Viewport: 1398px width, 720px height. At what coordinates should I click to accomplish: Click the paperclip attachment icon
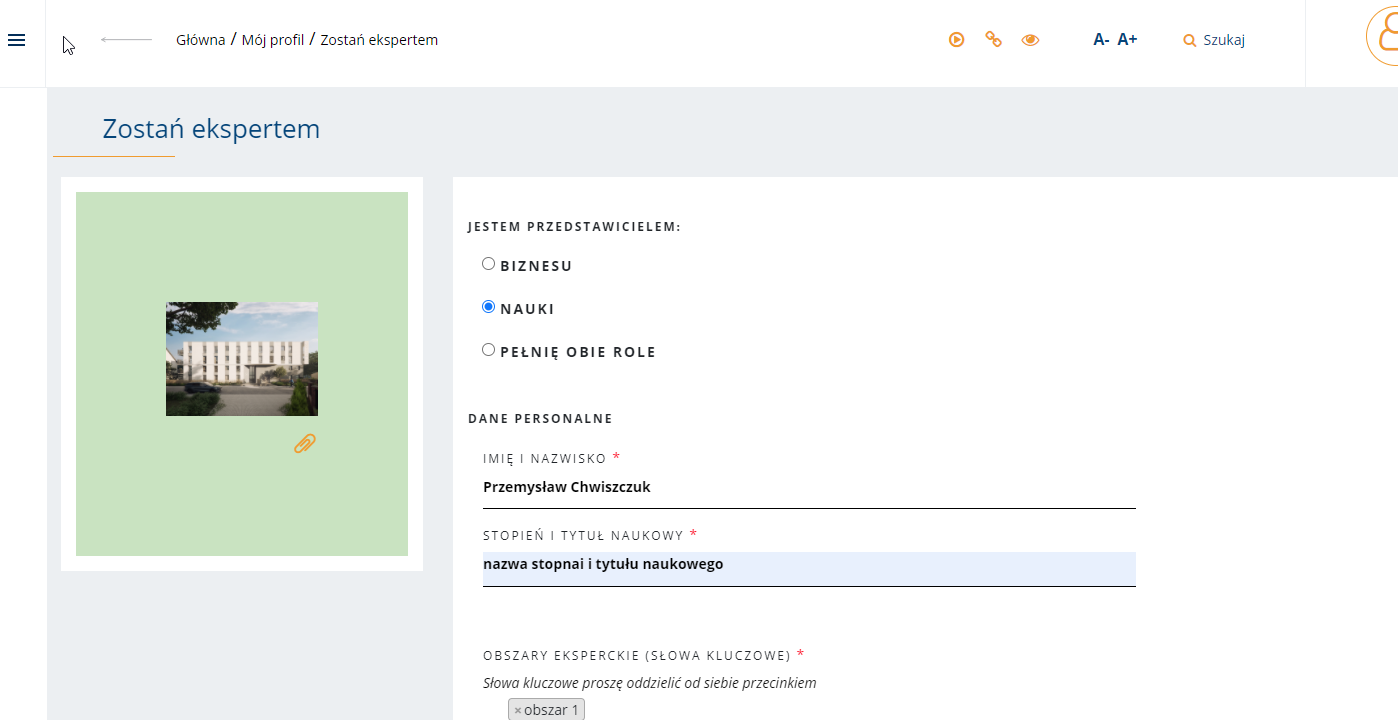[x=305, y=443]
